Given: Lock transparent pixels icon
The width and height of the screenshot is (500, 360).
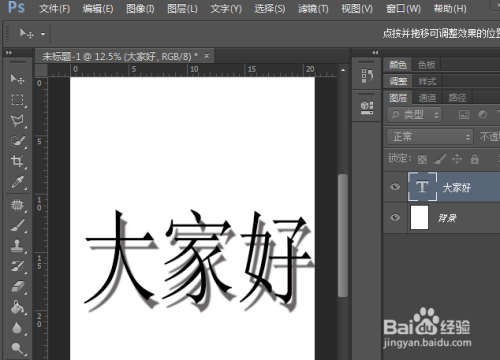Looking at the screenshot, I should pos(422,159).
